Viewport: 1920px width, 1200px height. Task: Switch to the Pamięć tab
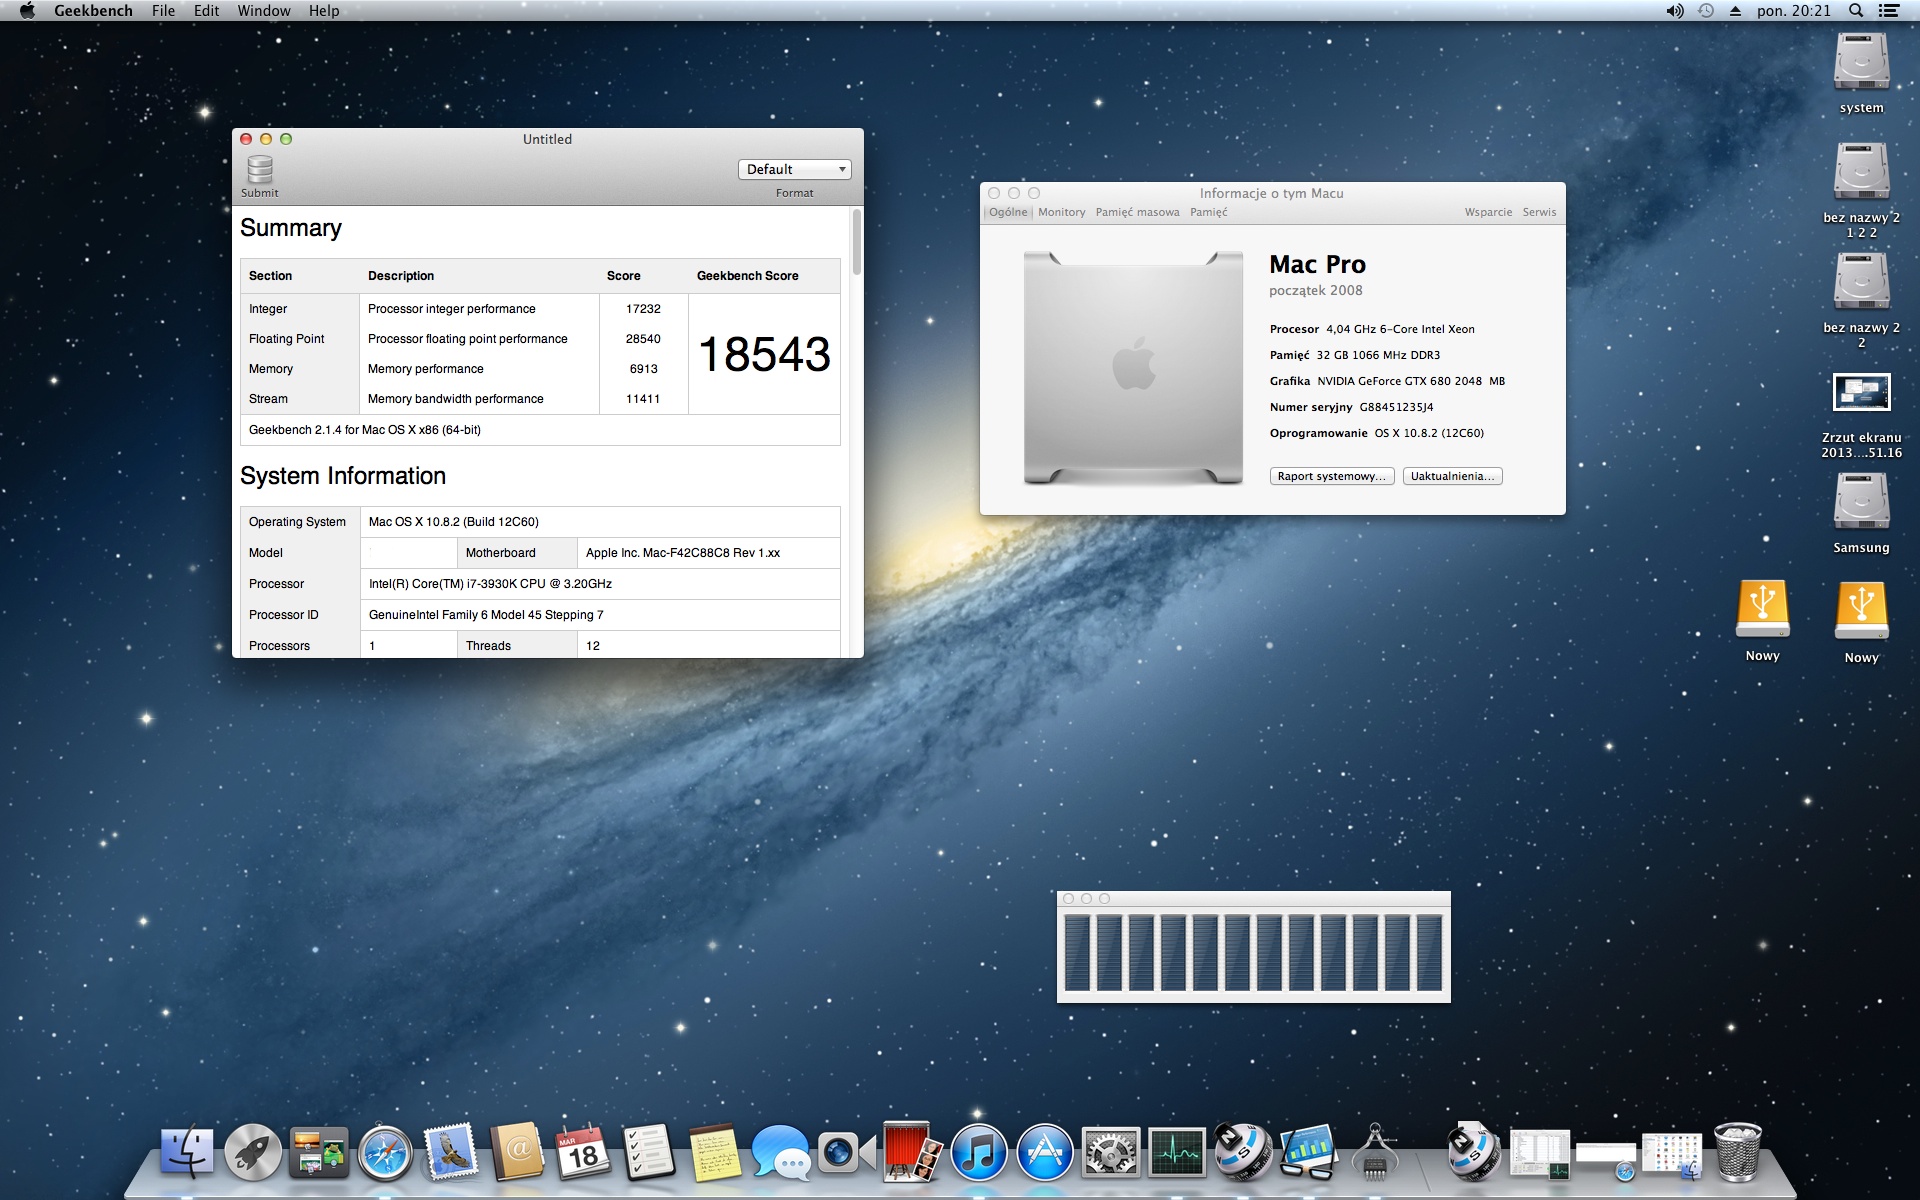pos(1208,212)
